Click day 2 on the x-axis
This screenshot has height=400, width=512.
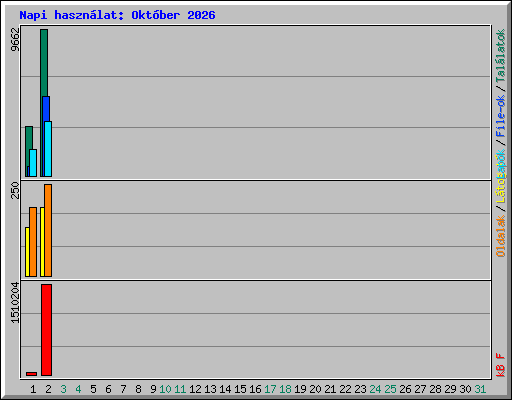pos(49,389)
